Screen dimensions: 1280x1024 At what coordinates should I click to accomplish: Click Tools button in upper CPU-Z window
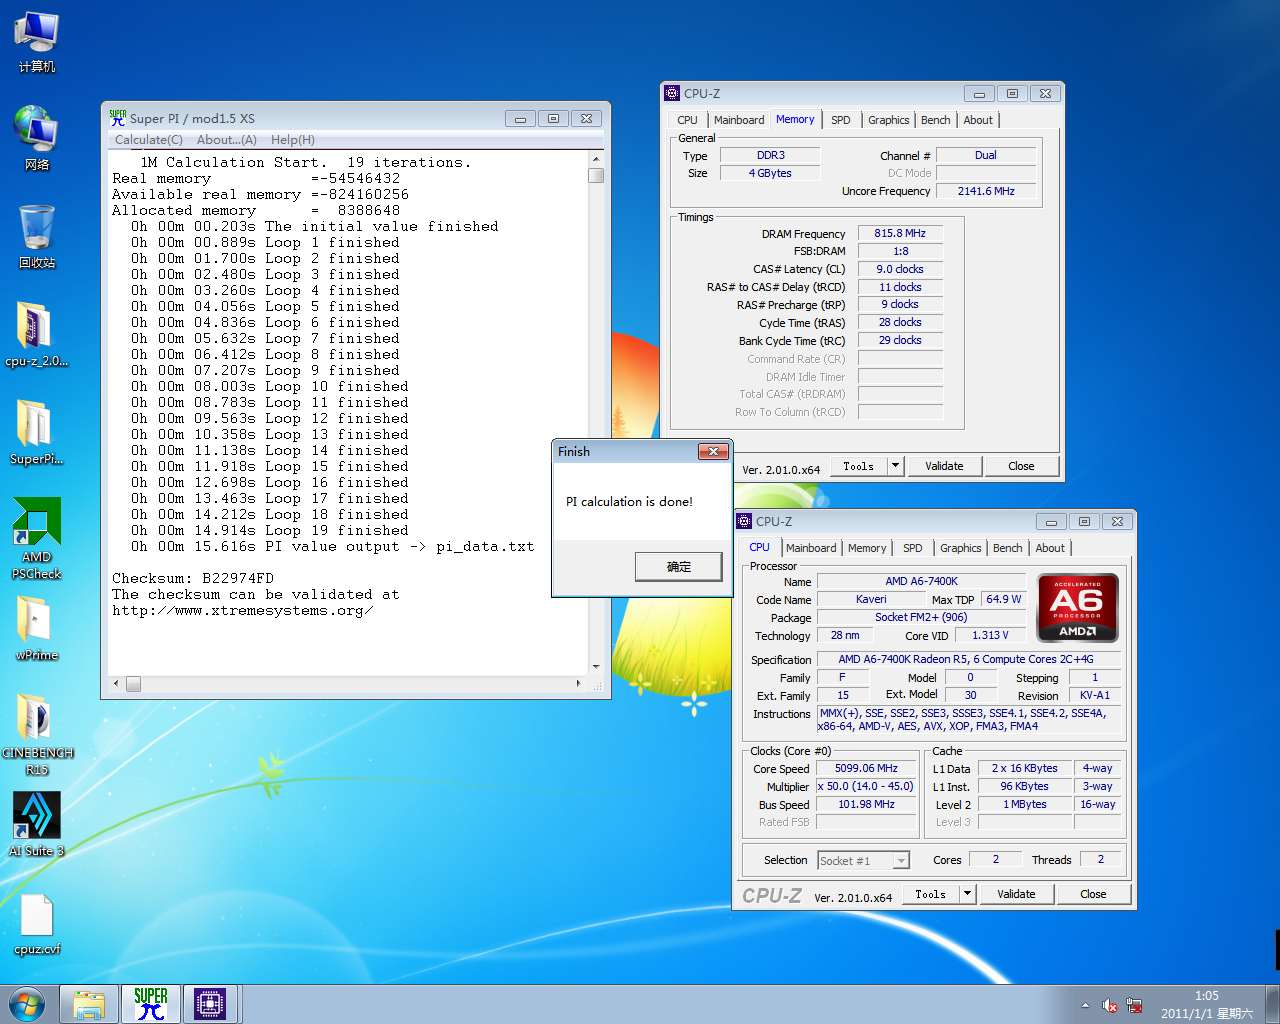[x=858, y=466]
